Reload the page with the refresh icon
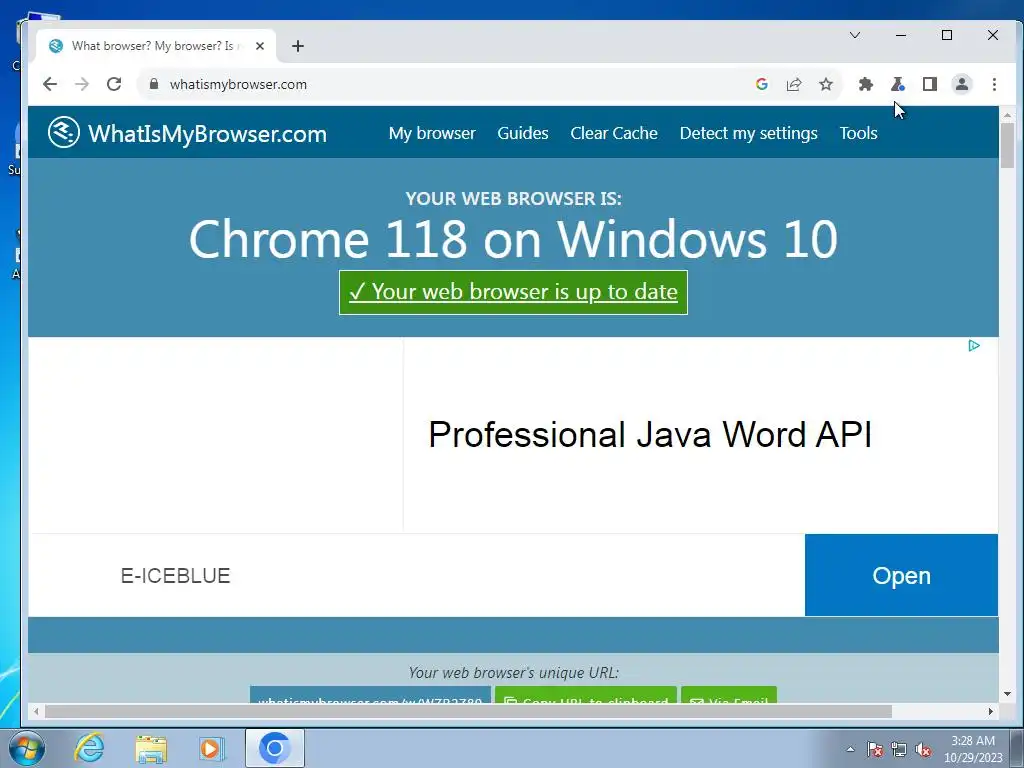 coord(114,84)
